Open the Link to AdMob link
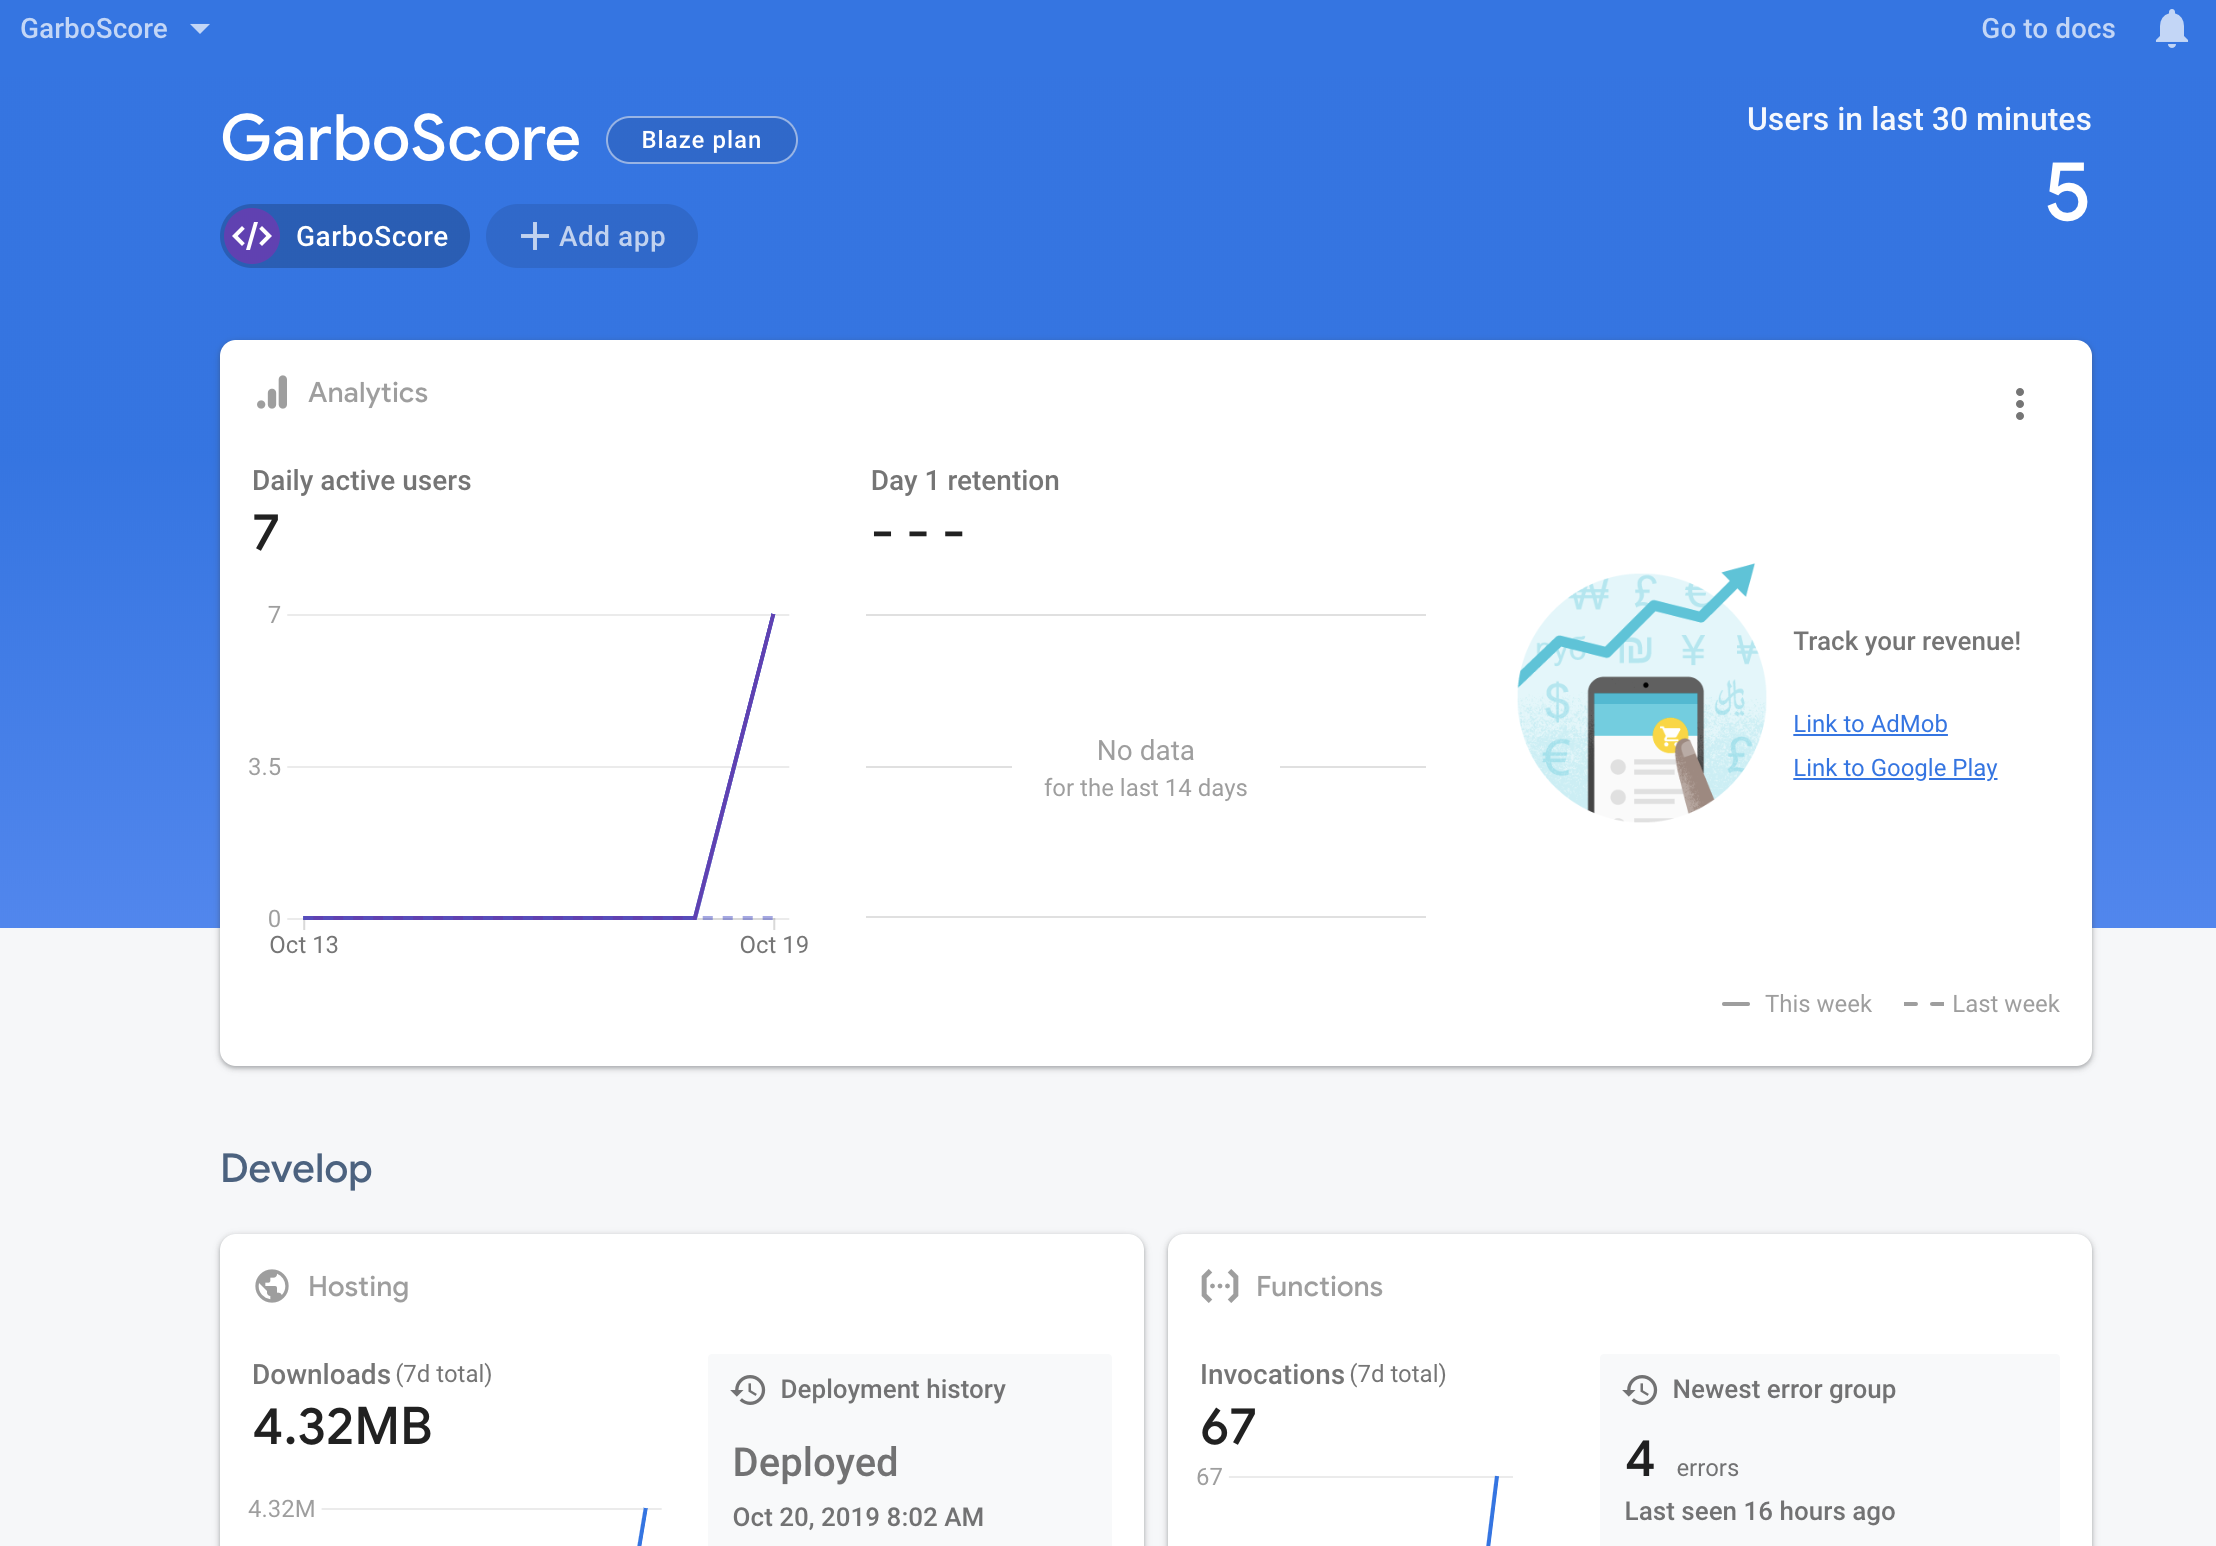 point(1869,723)
